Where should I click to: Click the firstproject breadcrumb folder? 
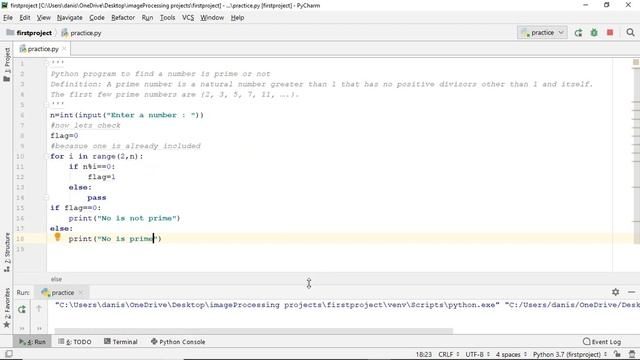click(x=29, y=33)
